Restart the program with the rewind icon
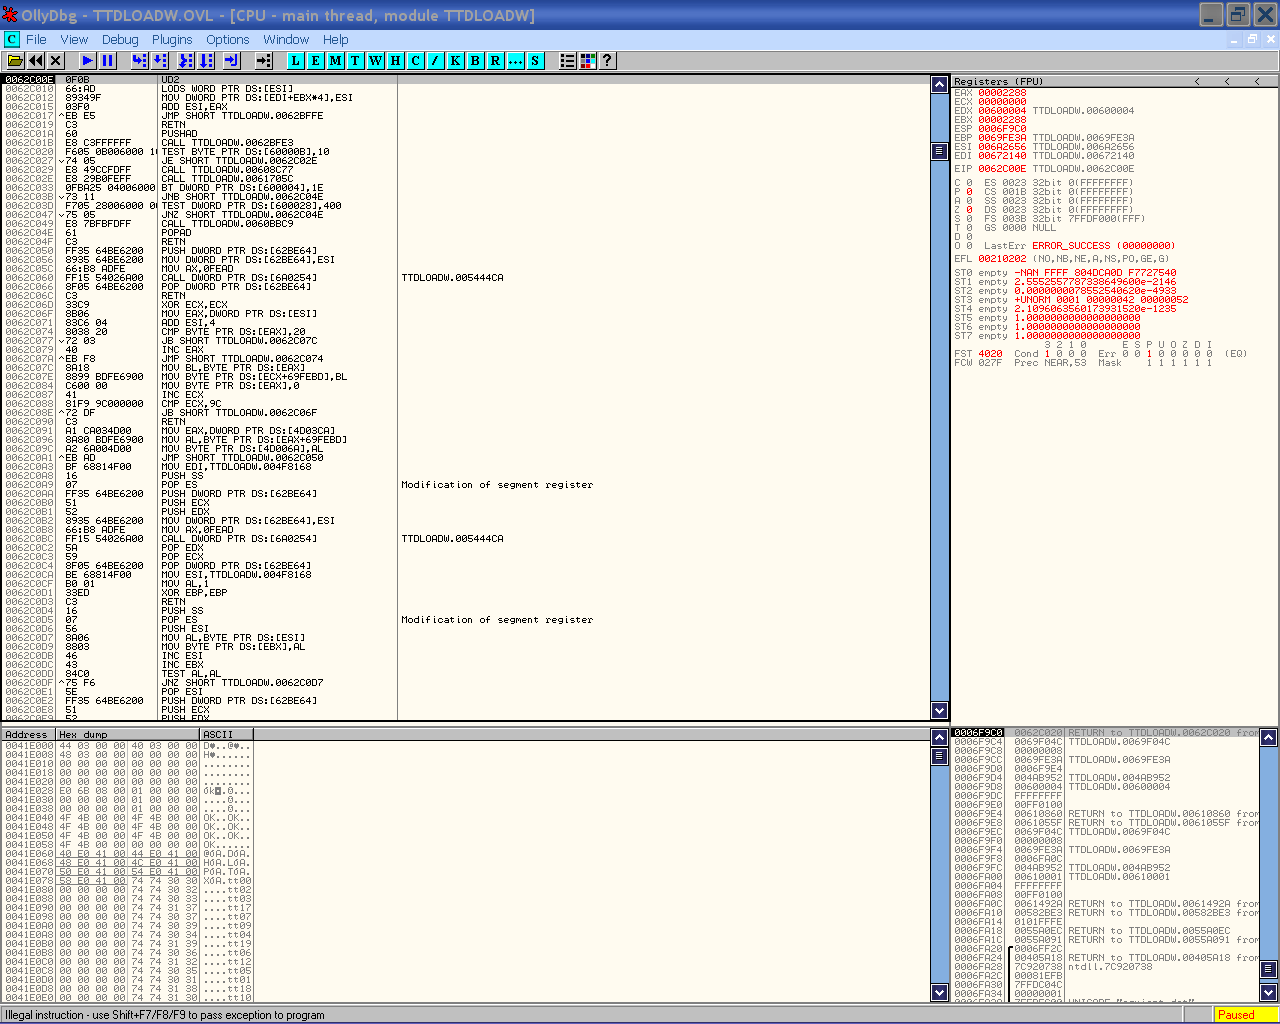The height and width of the screenshot is (1024, 1280). pyautogui.click(x=36, y=61)
